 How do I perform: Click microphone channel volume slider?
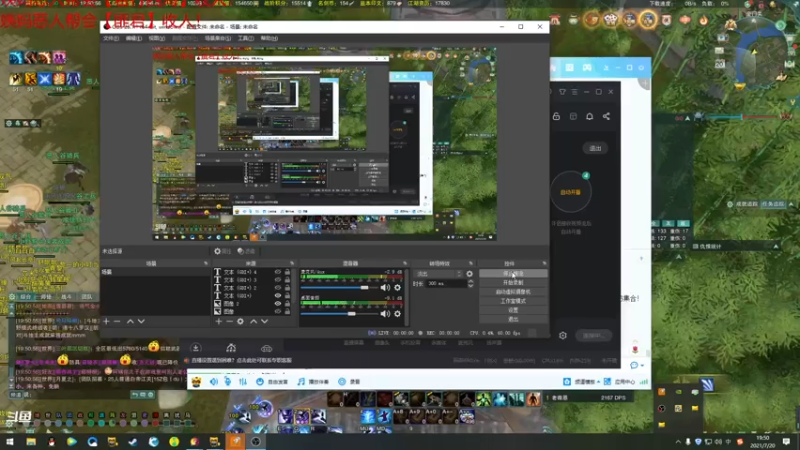pyautogui.click(x=339, y=288)
